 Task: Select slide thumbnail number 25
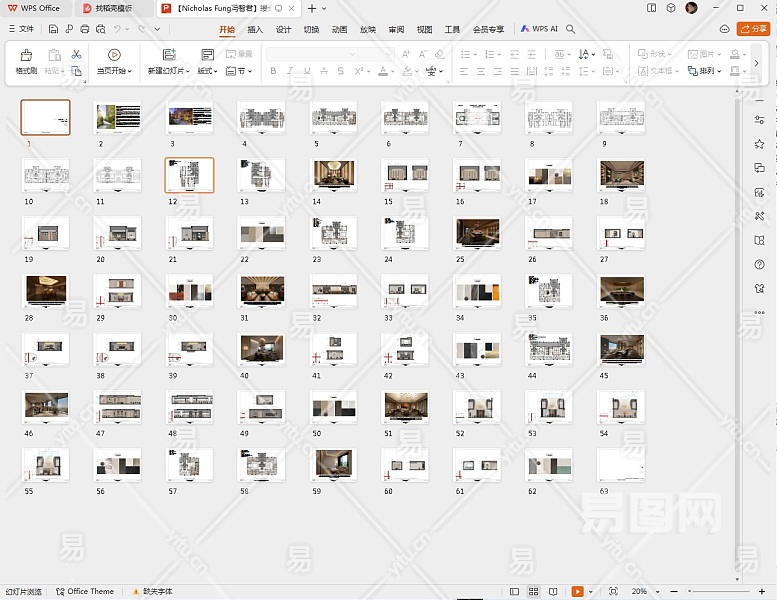coord(477,233)
